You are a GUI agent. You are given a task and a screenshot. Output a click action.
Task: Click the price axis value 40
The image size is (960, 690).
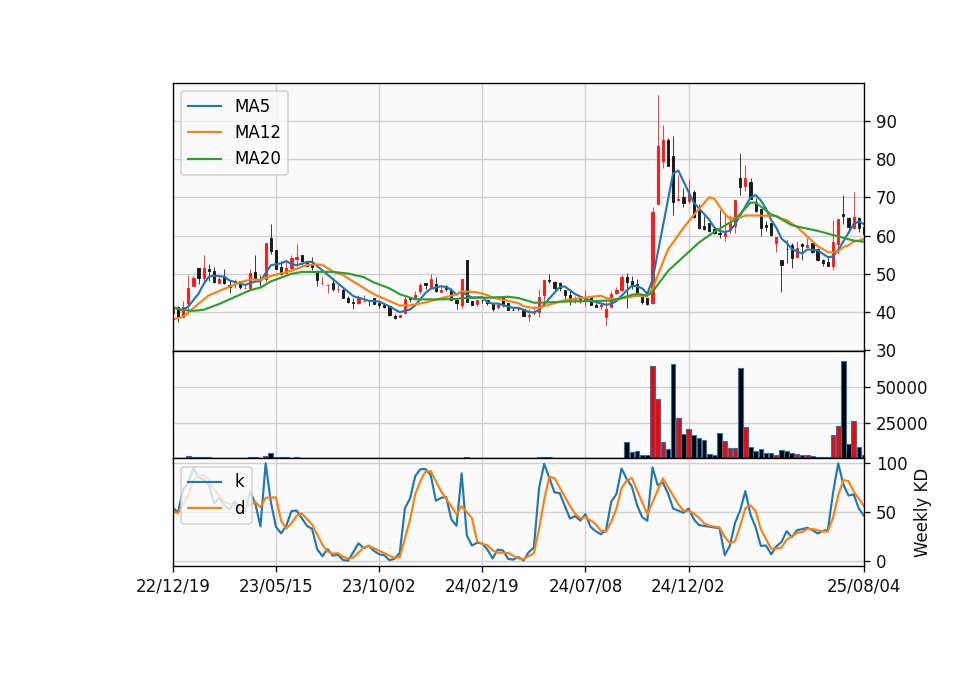click(x=887, y=313)
